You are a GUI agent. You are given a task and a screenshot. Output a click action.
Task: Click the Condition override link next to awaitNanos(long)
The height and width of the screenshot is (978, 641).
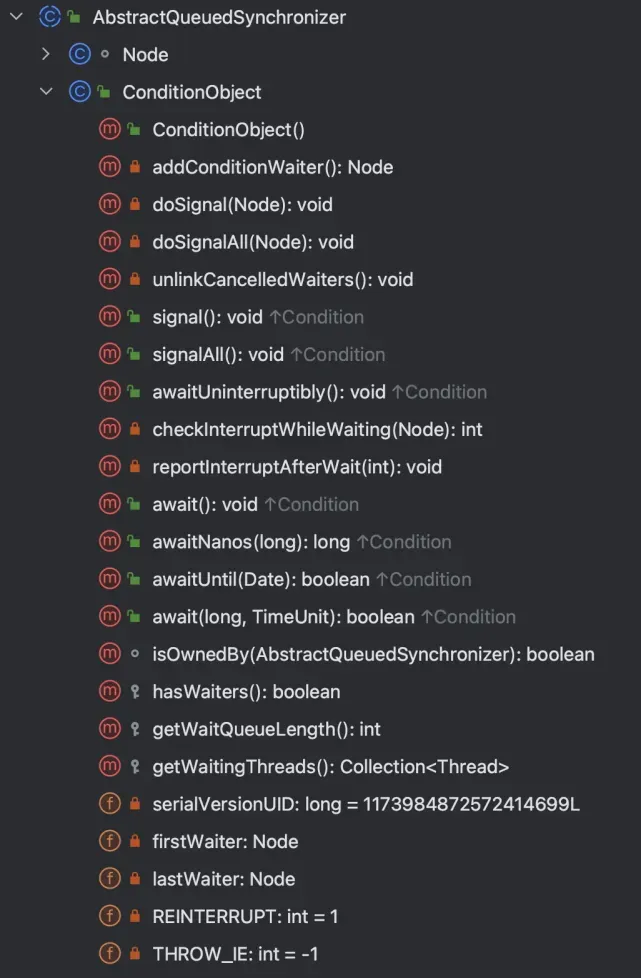[x=404, y=541]
